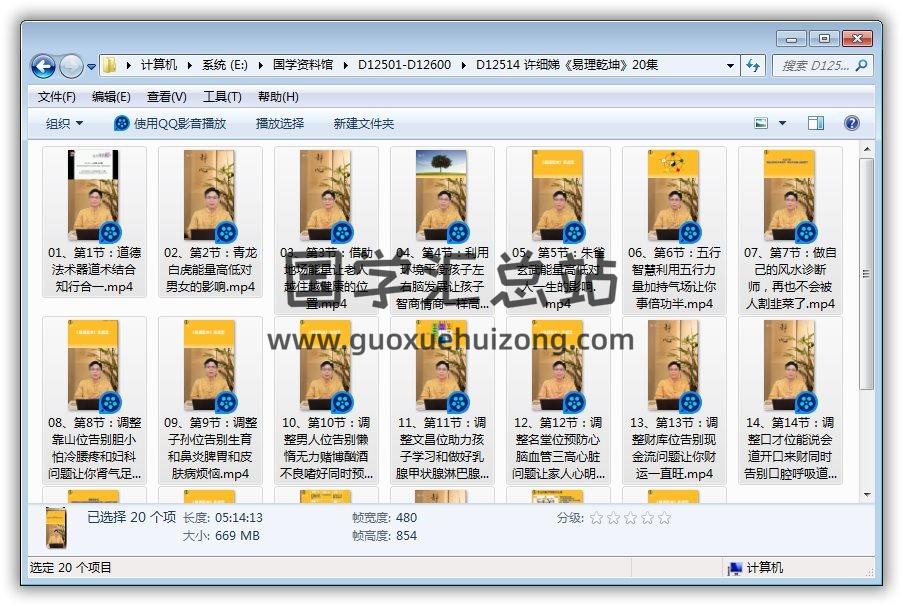Select the D12514 许细娣 breadcrumb segment
Image resolution: width=903 pixels, height=606 pixels.
pyautogui.click(x=567, y=65)
